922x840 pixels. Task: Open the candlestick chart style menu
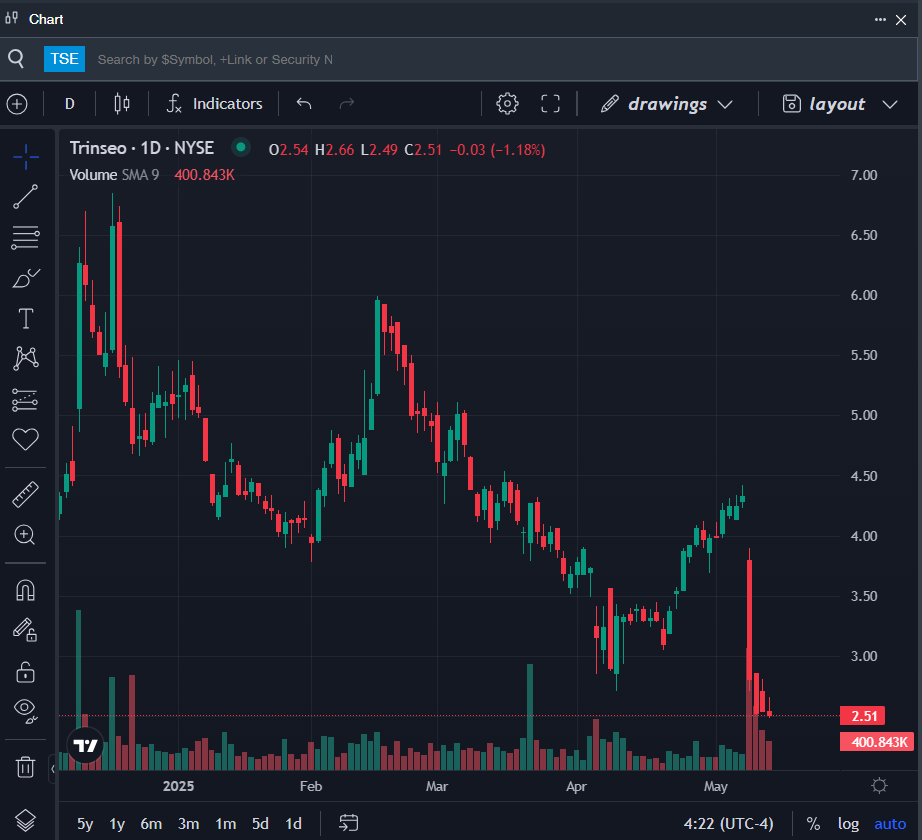coord(122,104)
